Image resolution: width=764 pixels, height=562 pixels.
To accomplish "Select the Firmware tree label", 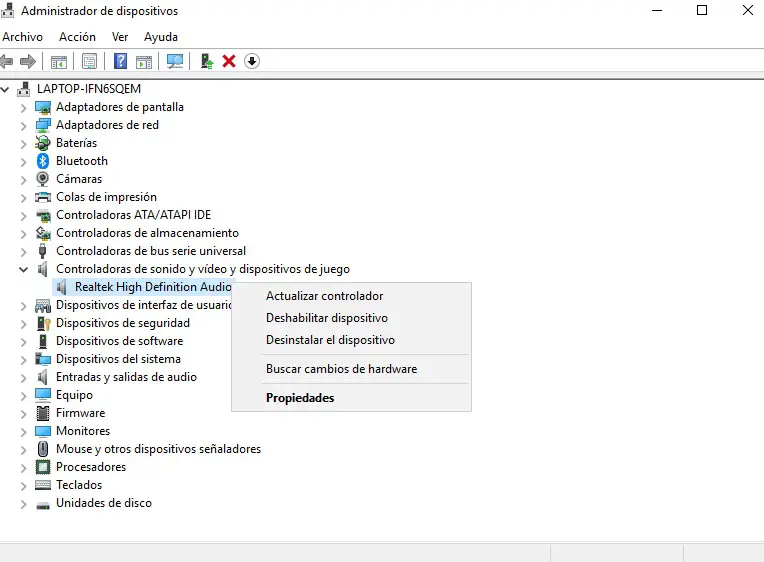I will tap(80, 413).
